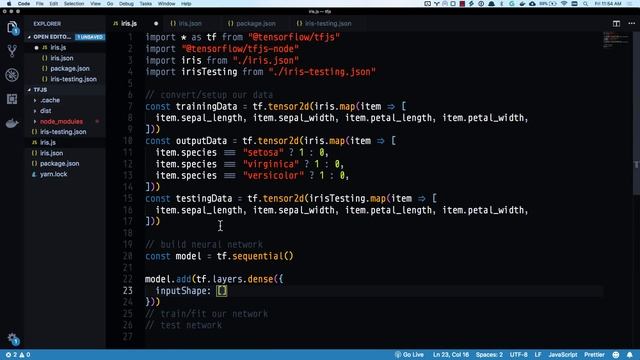640x360 pixels.
Task: Open the Docker view icon
Action: tap(12, 123)
